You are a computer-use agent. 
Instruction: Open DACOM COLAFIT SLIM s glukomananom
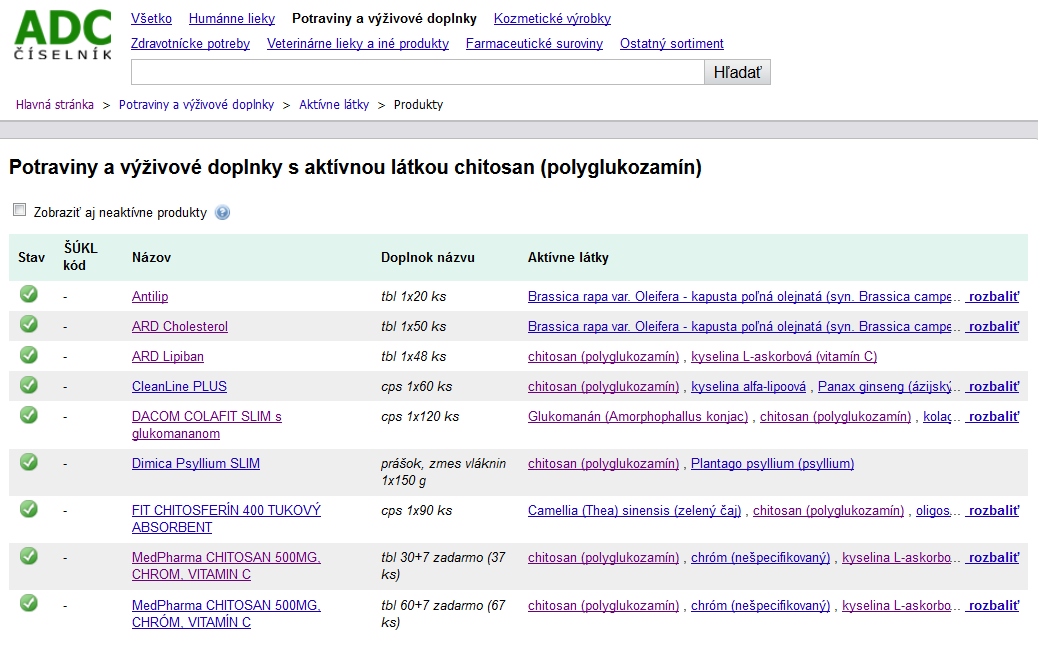[207, 425]
